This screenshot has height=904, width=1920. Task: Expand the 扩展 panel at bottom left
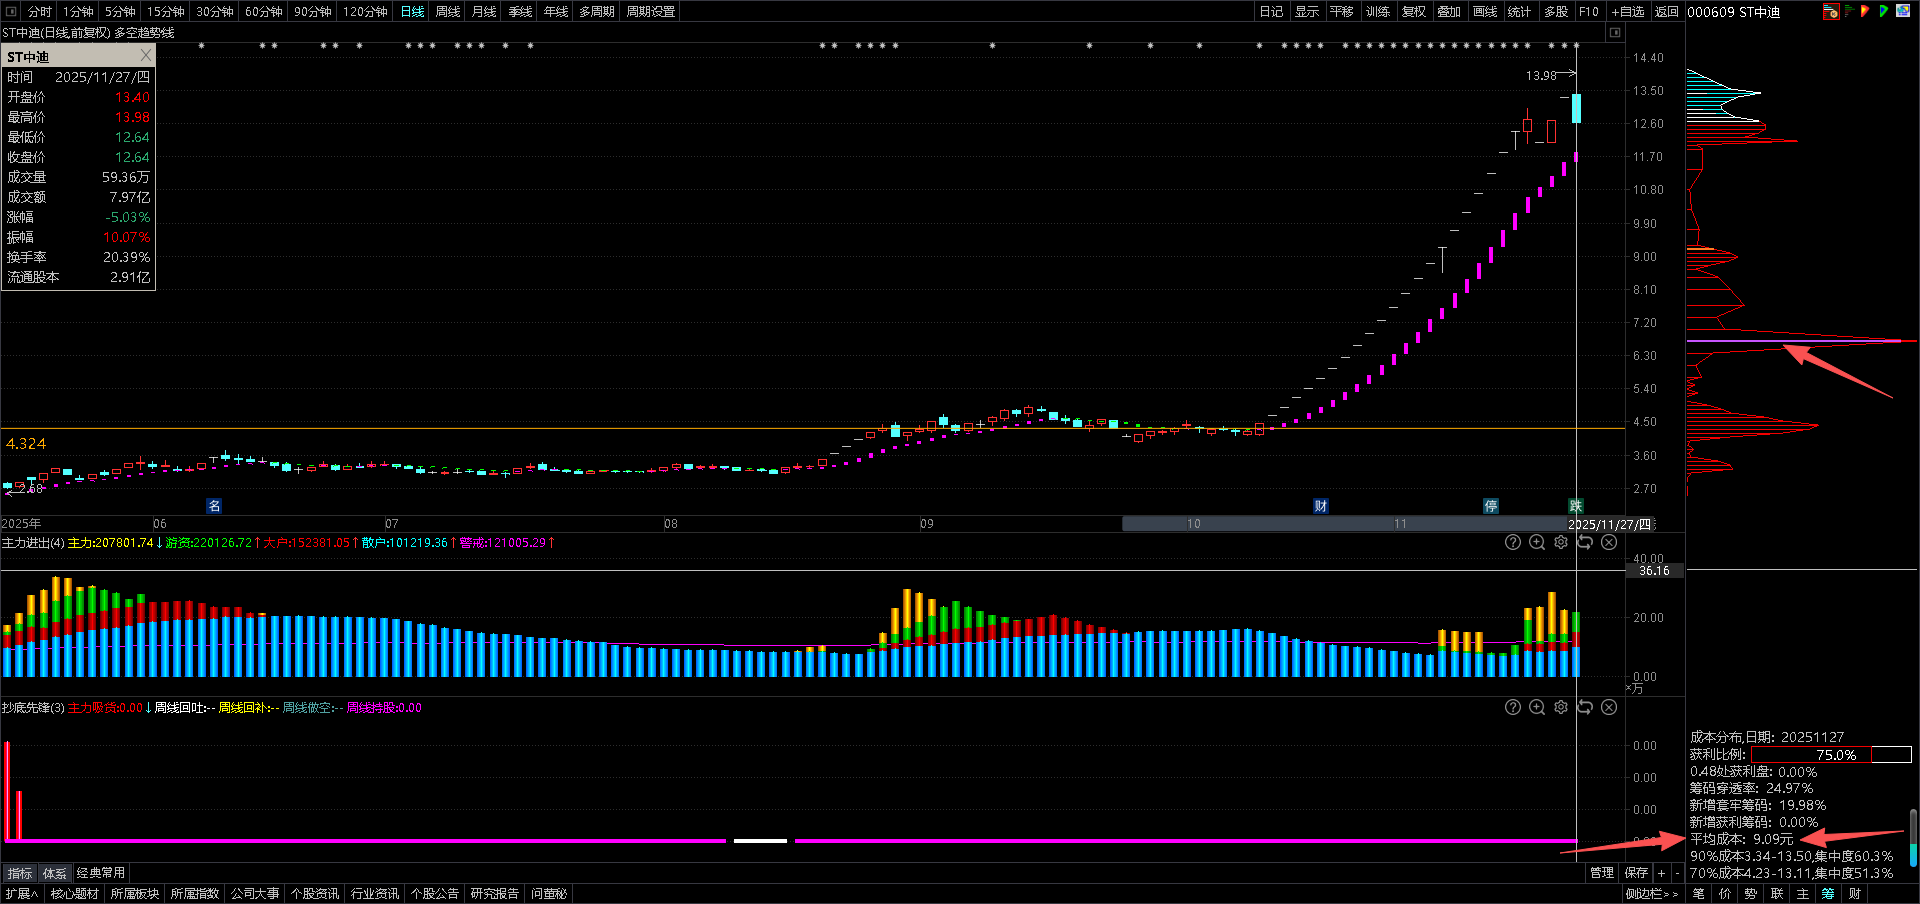(21, 894)
